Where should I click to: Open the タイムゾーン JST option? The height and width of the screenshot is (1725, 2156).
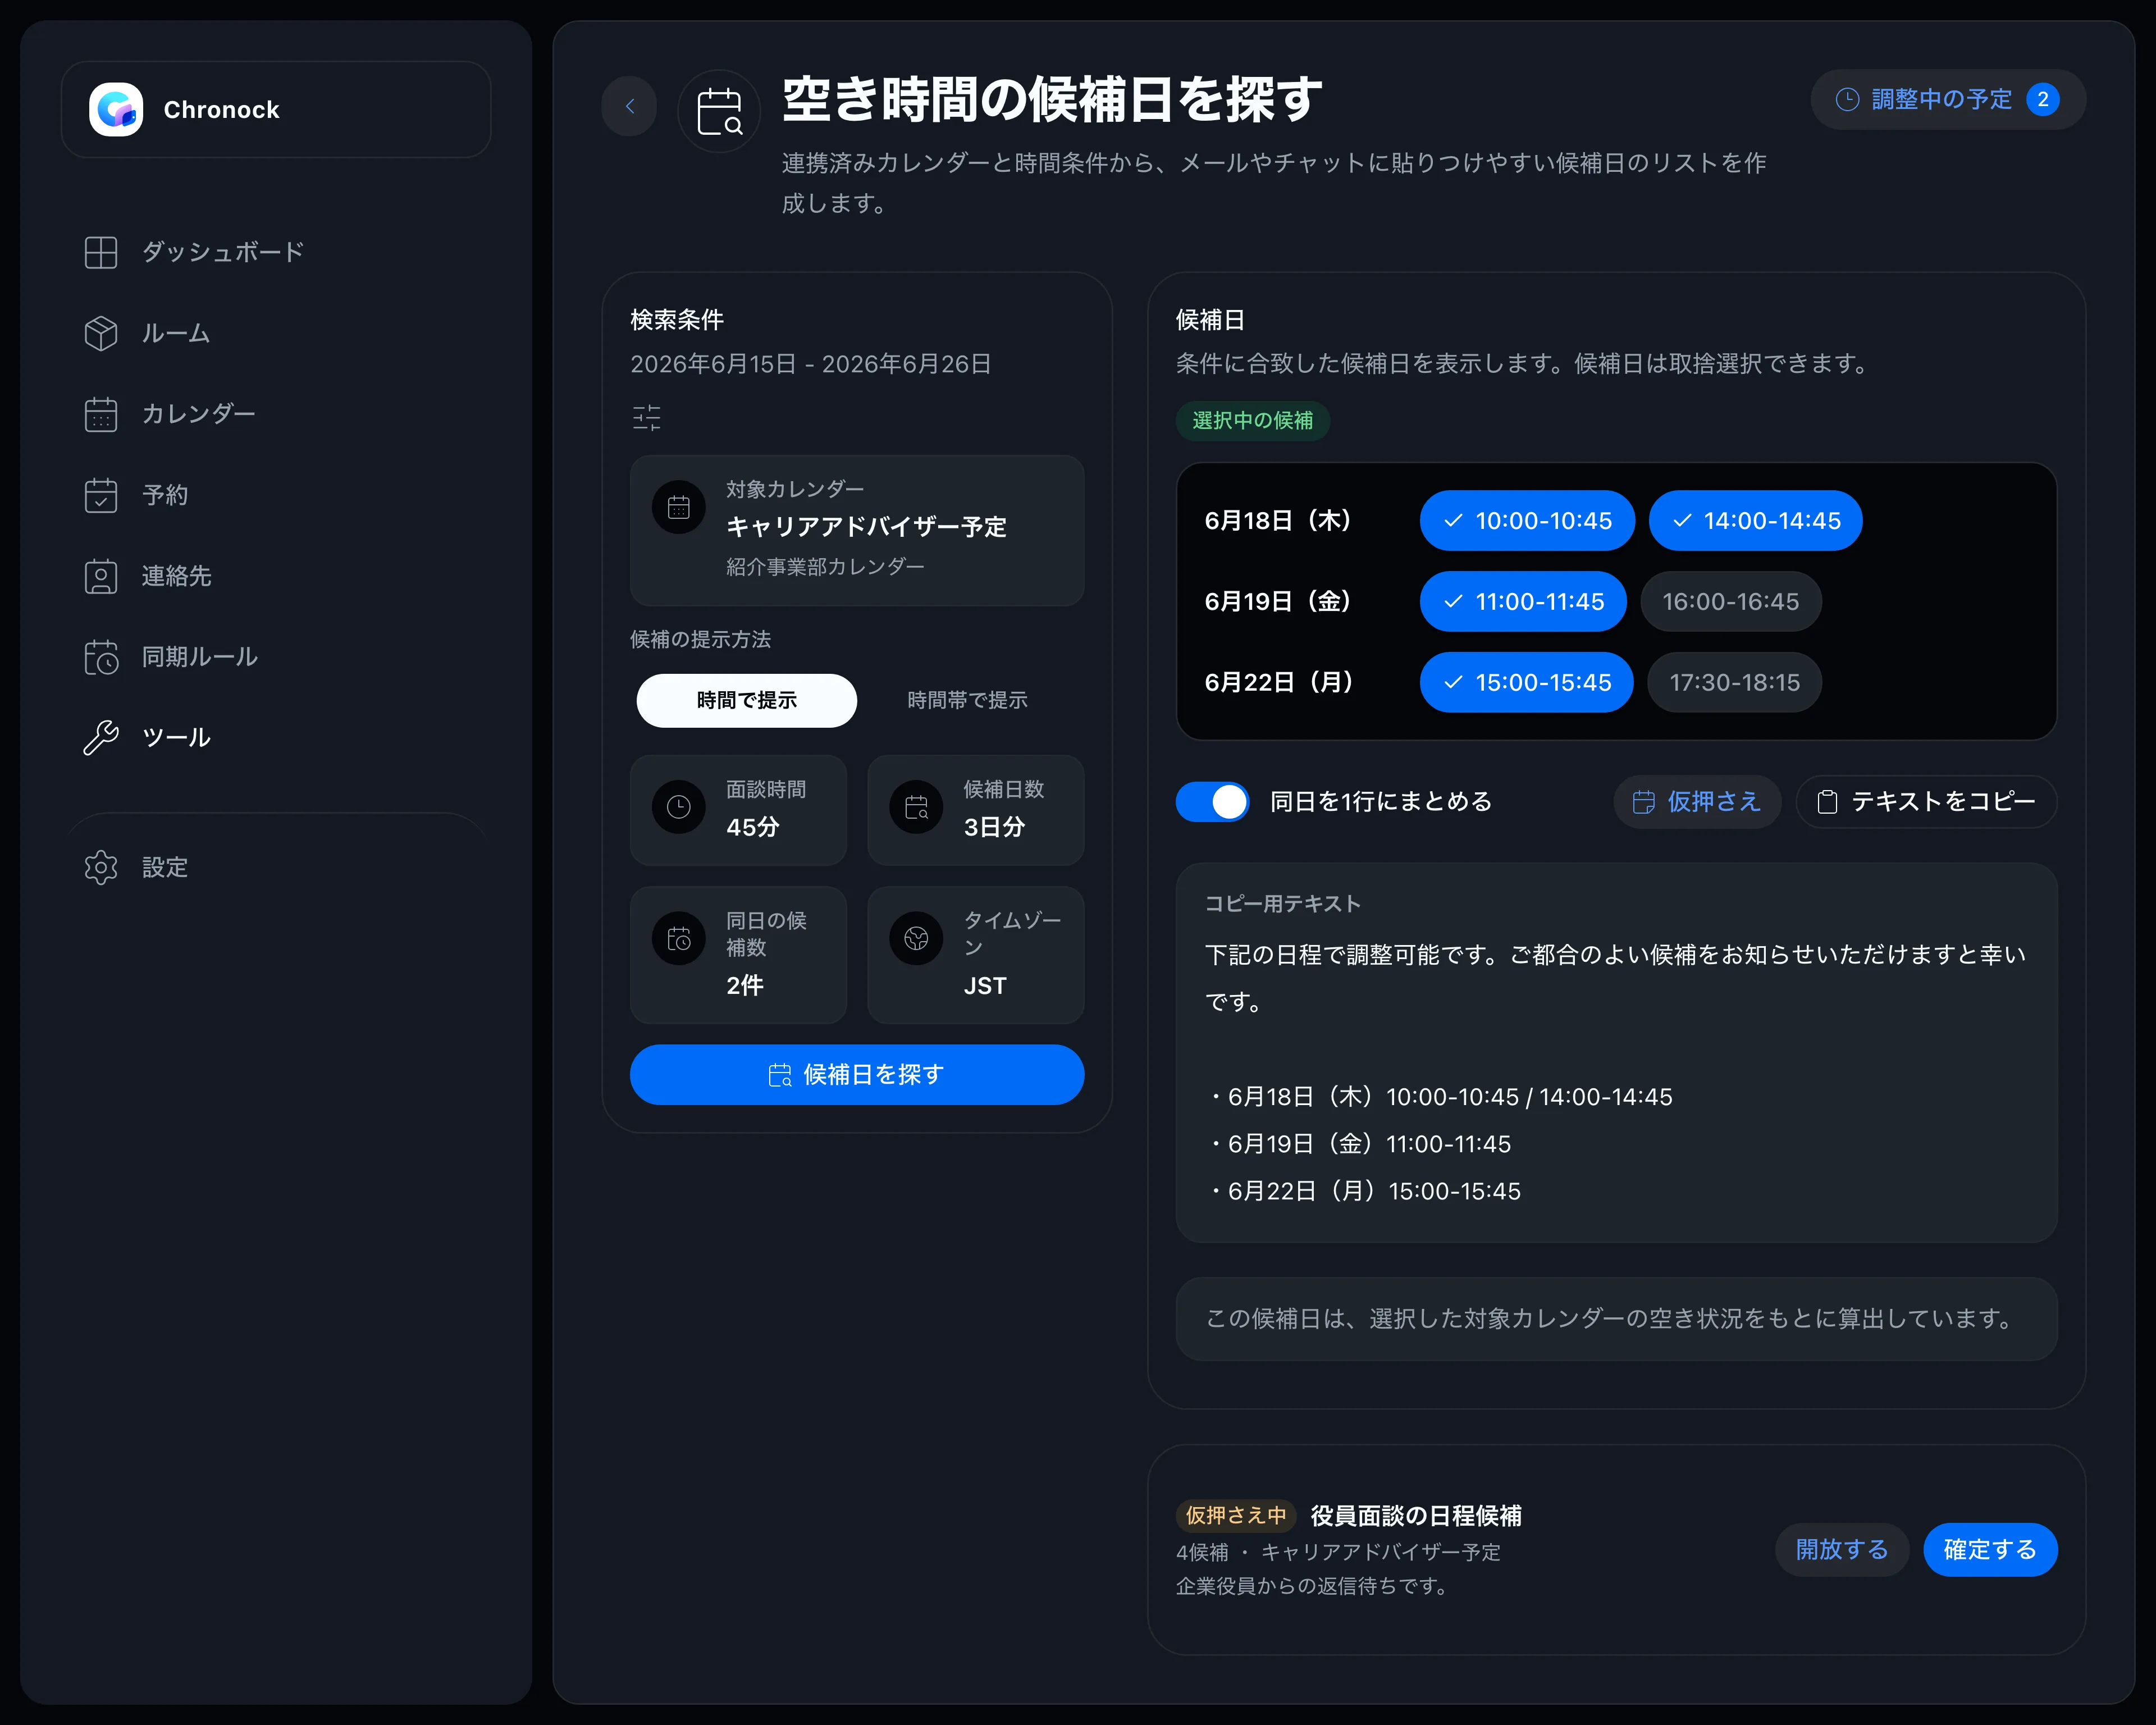coord(975,954)
